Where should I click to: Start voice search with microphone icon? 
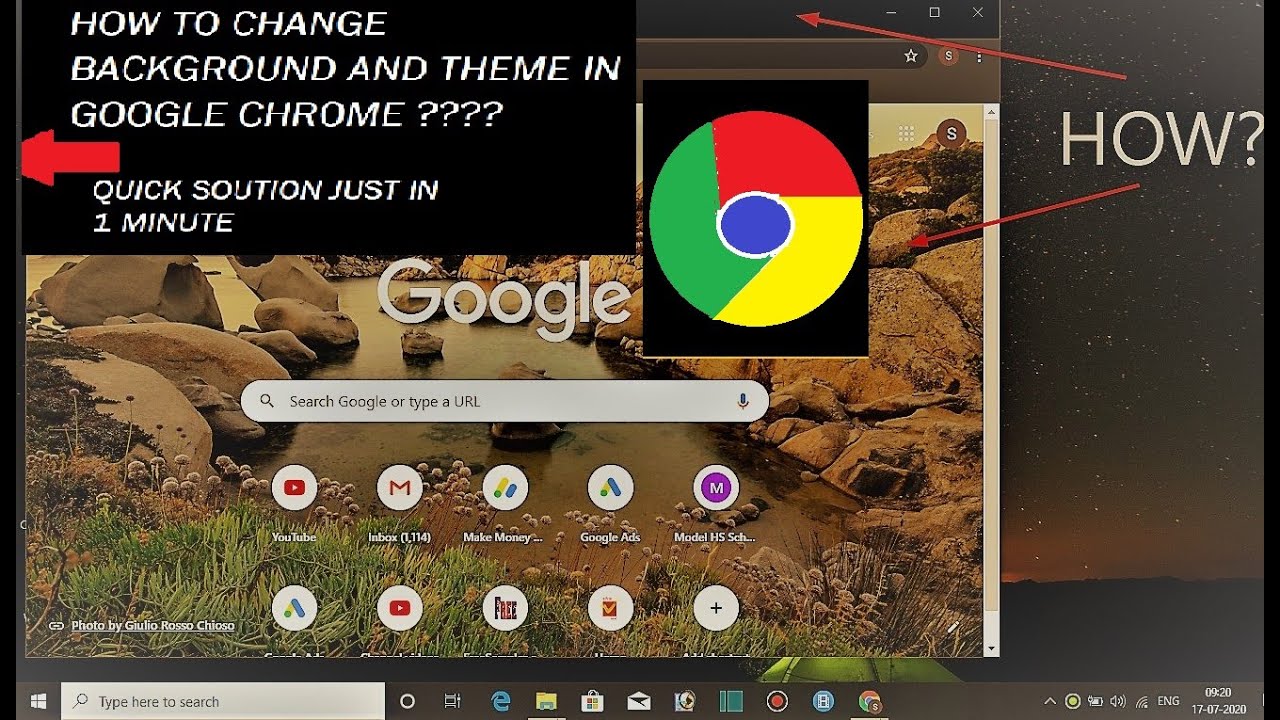[x=743, y=401]
